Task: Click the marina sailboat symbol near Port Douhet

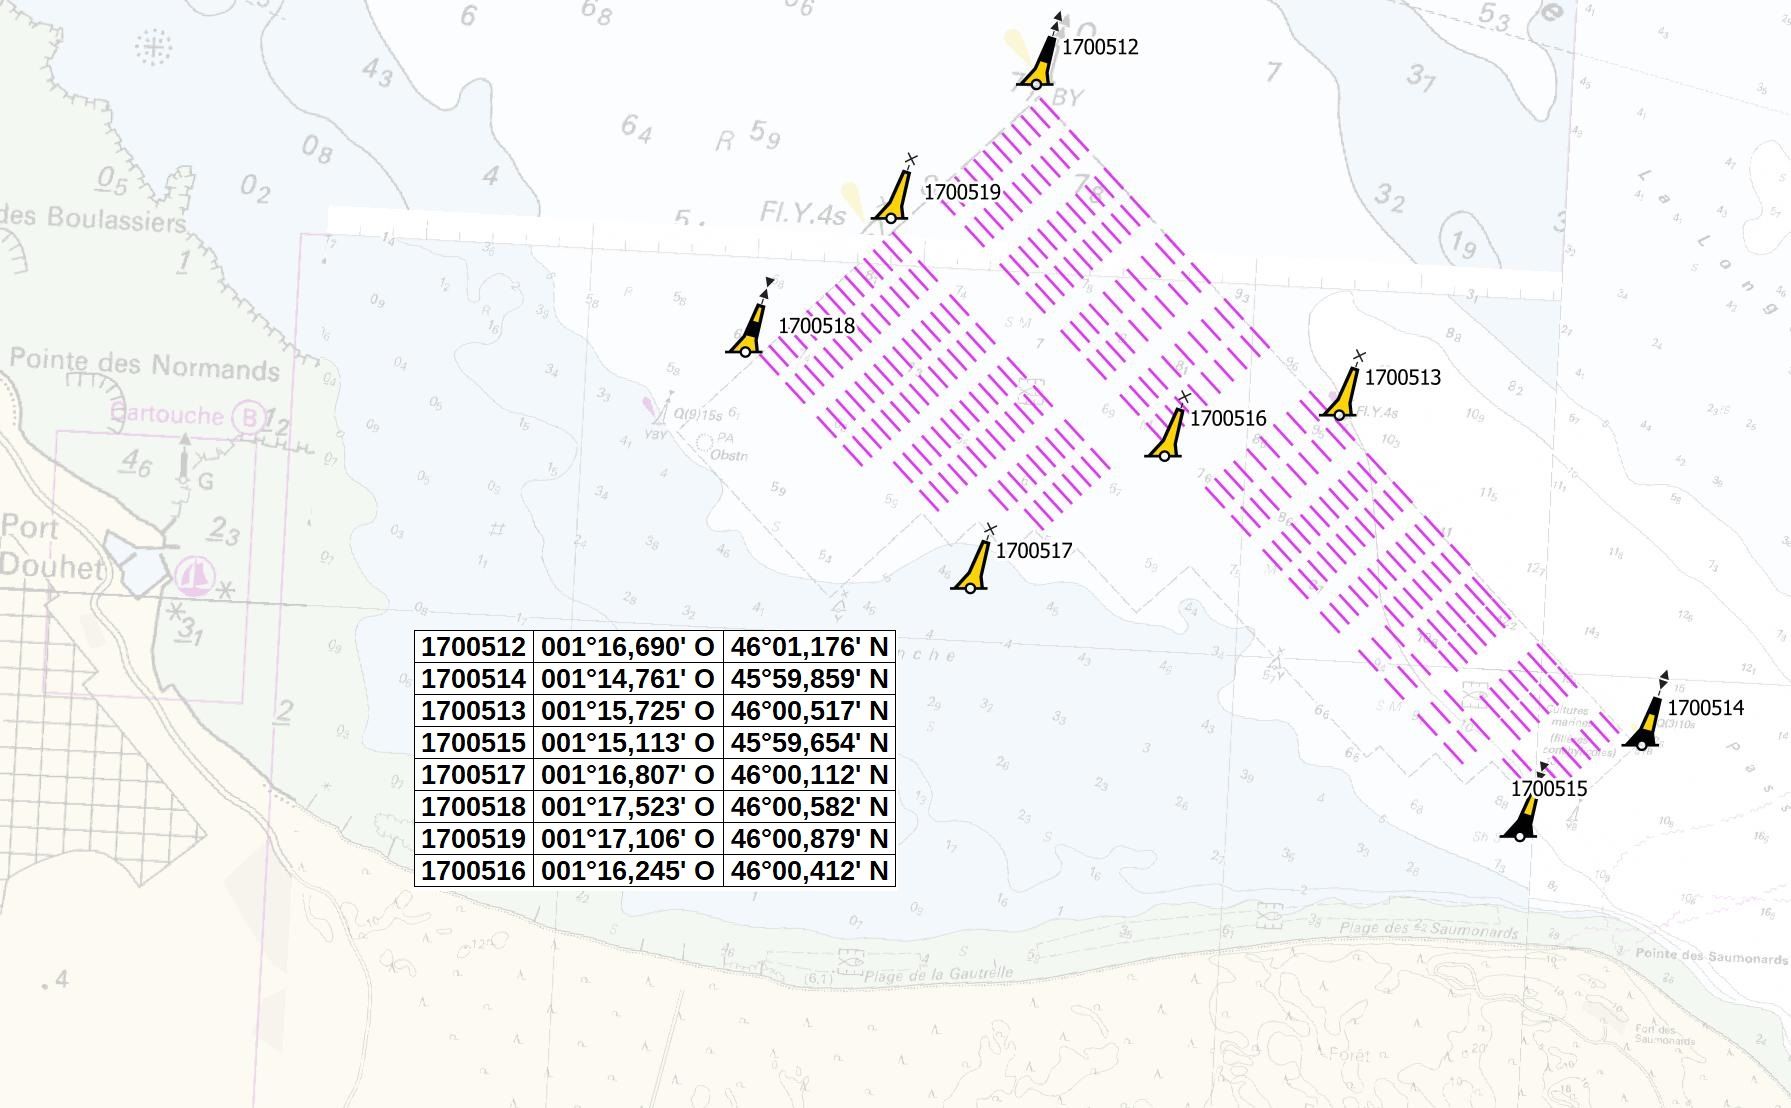Action: click(x=196, y=573)
